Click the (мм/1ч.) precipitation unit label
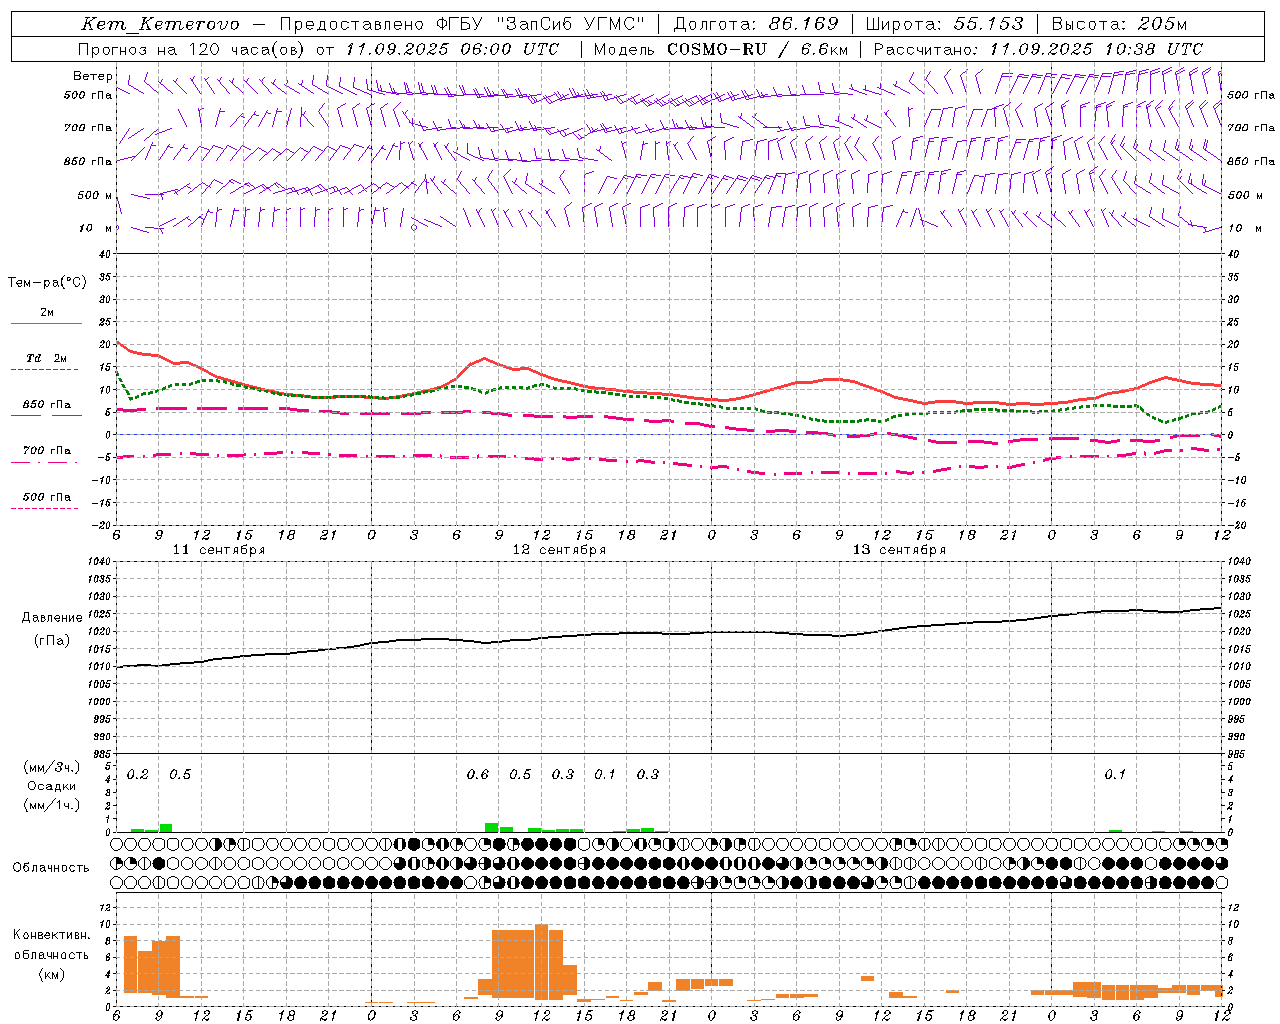This screenshot has width=1280, height=1024. point(51,805)
